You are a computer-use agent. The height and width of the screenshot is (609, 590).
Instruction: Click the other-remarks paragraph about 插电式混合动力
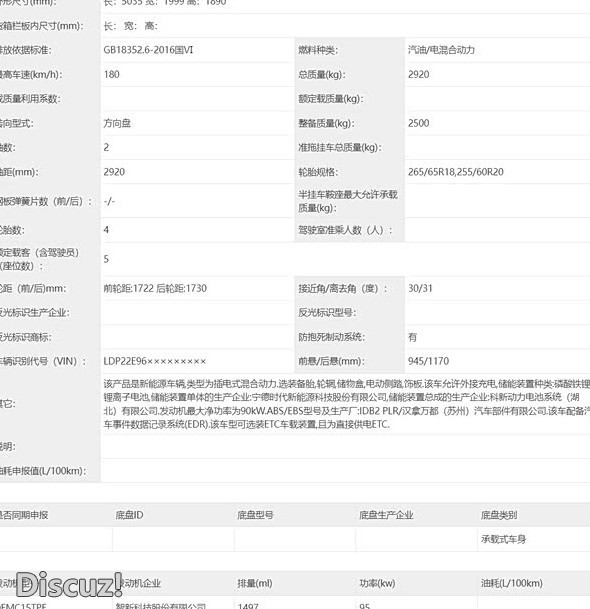[x=346, y=404]
